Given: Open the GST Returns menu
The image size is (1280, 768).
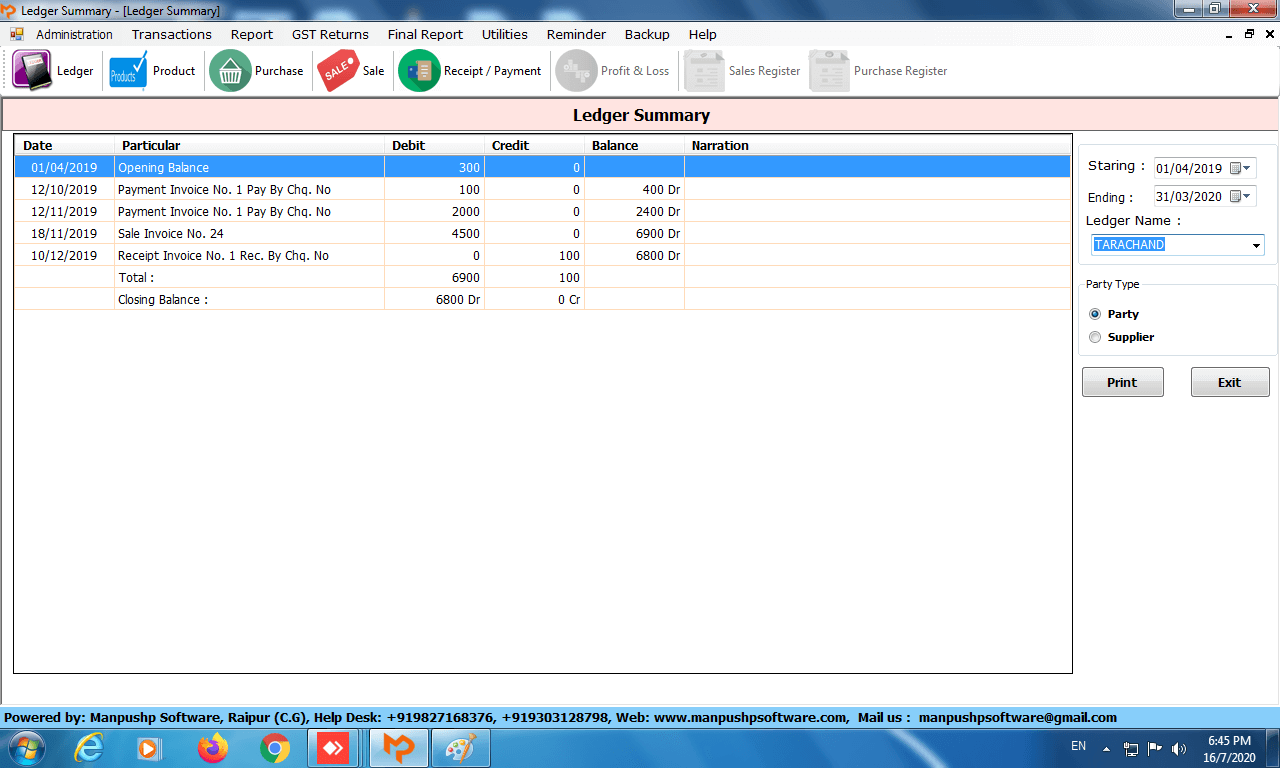Looking at the screenshot, I should (x=330, y=34).
